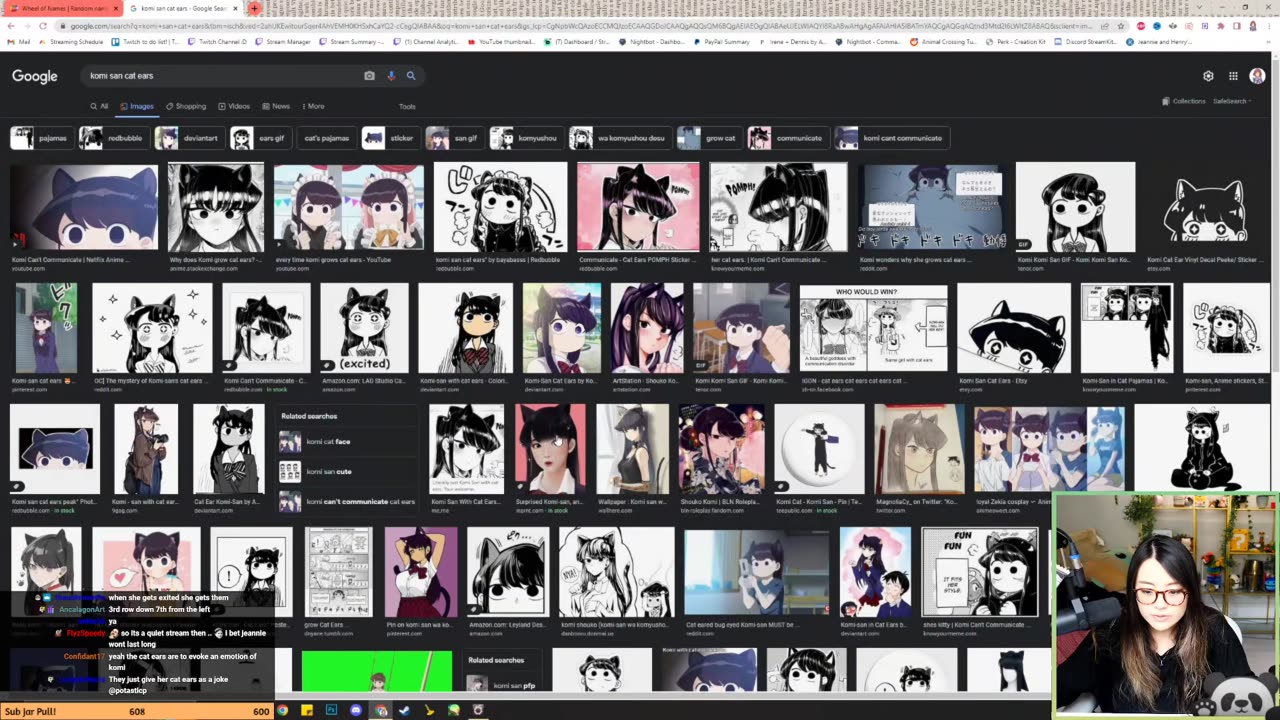Filter by the ears gif chip
Viewport: 1280px width, 720px height.
click(x=260, y=138)
